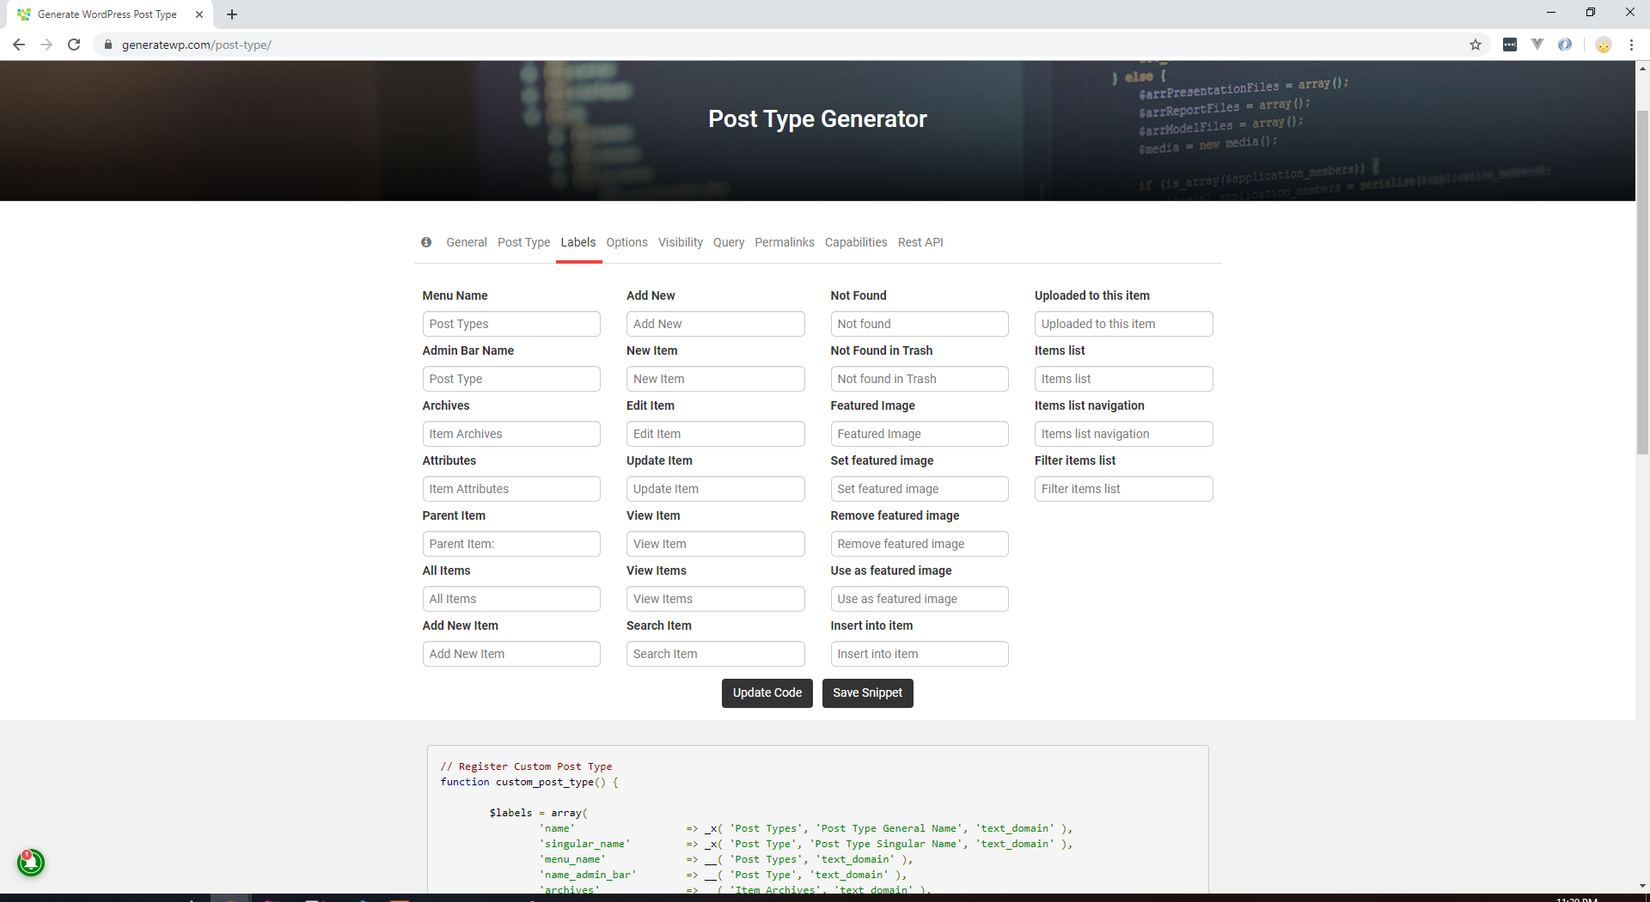Viewport: 1650px width, 902px height.
Task: Click the Edit Item input field
Action: pyautogui.click(x=715, y=434)
